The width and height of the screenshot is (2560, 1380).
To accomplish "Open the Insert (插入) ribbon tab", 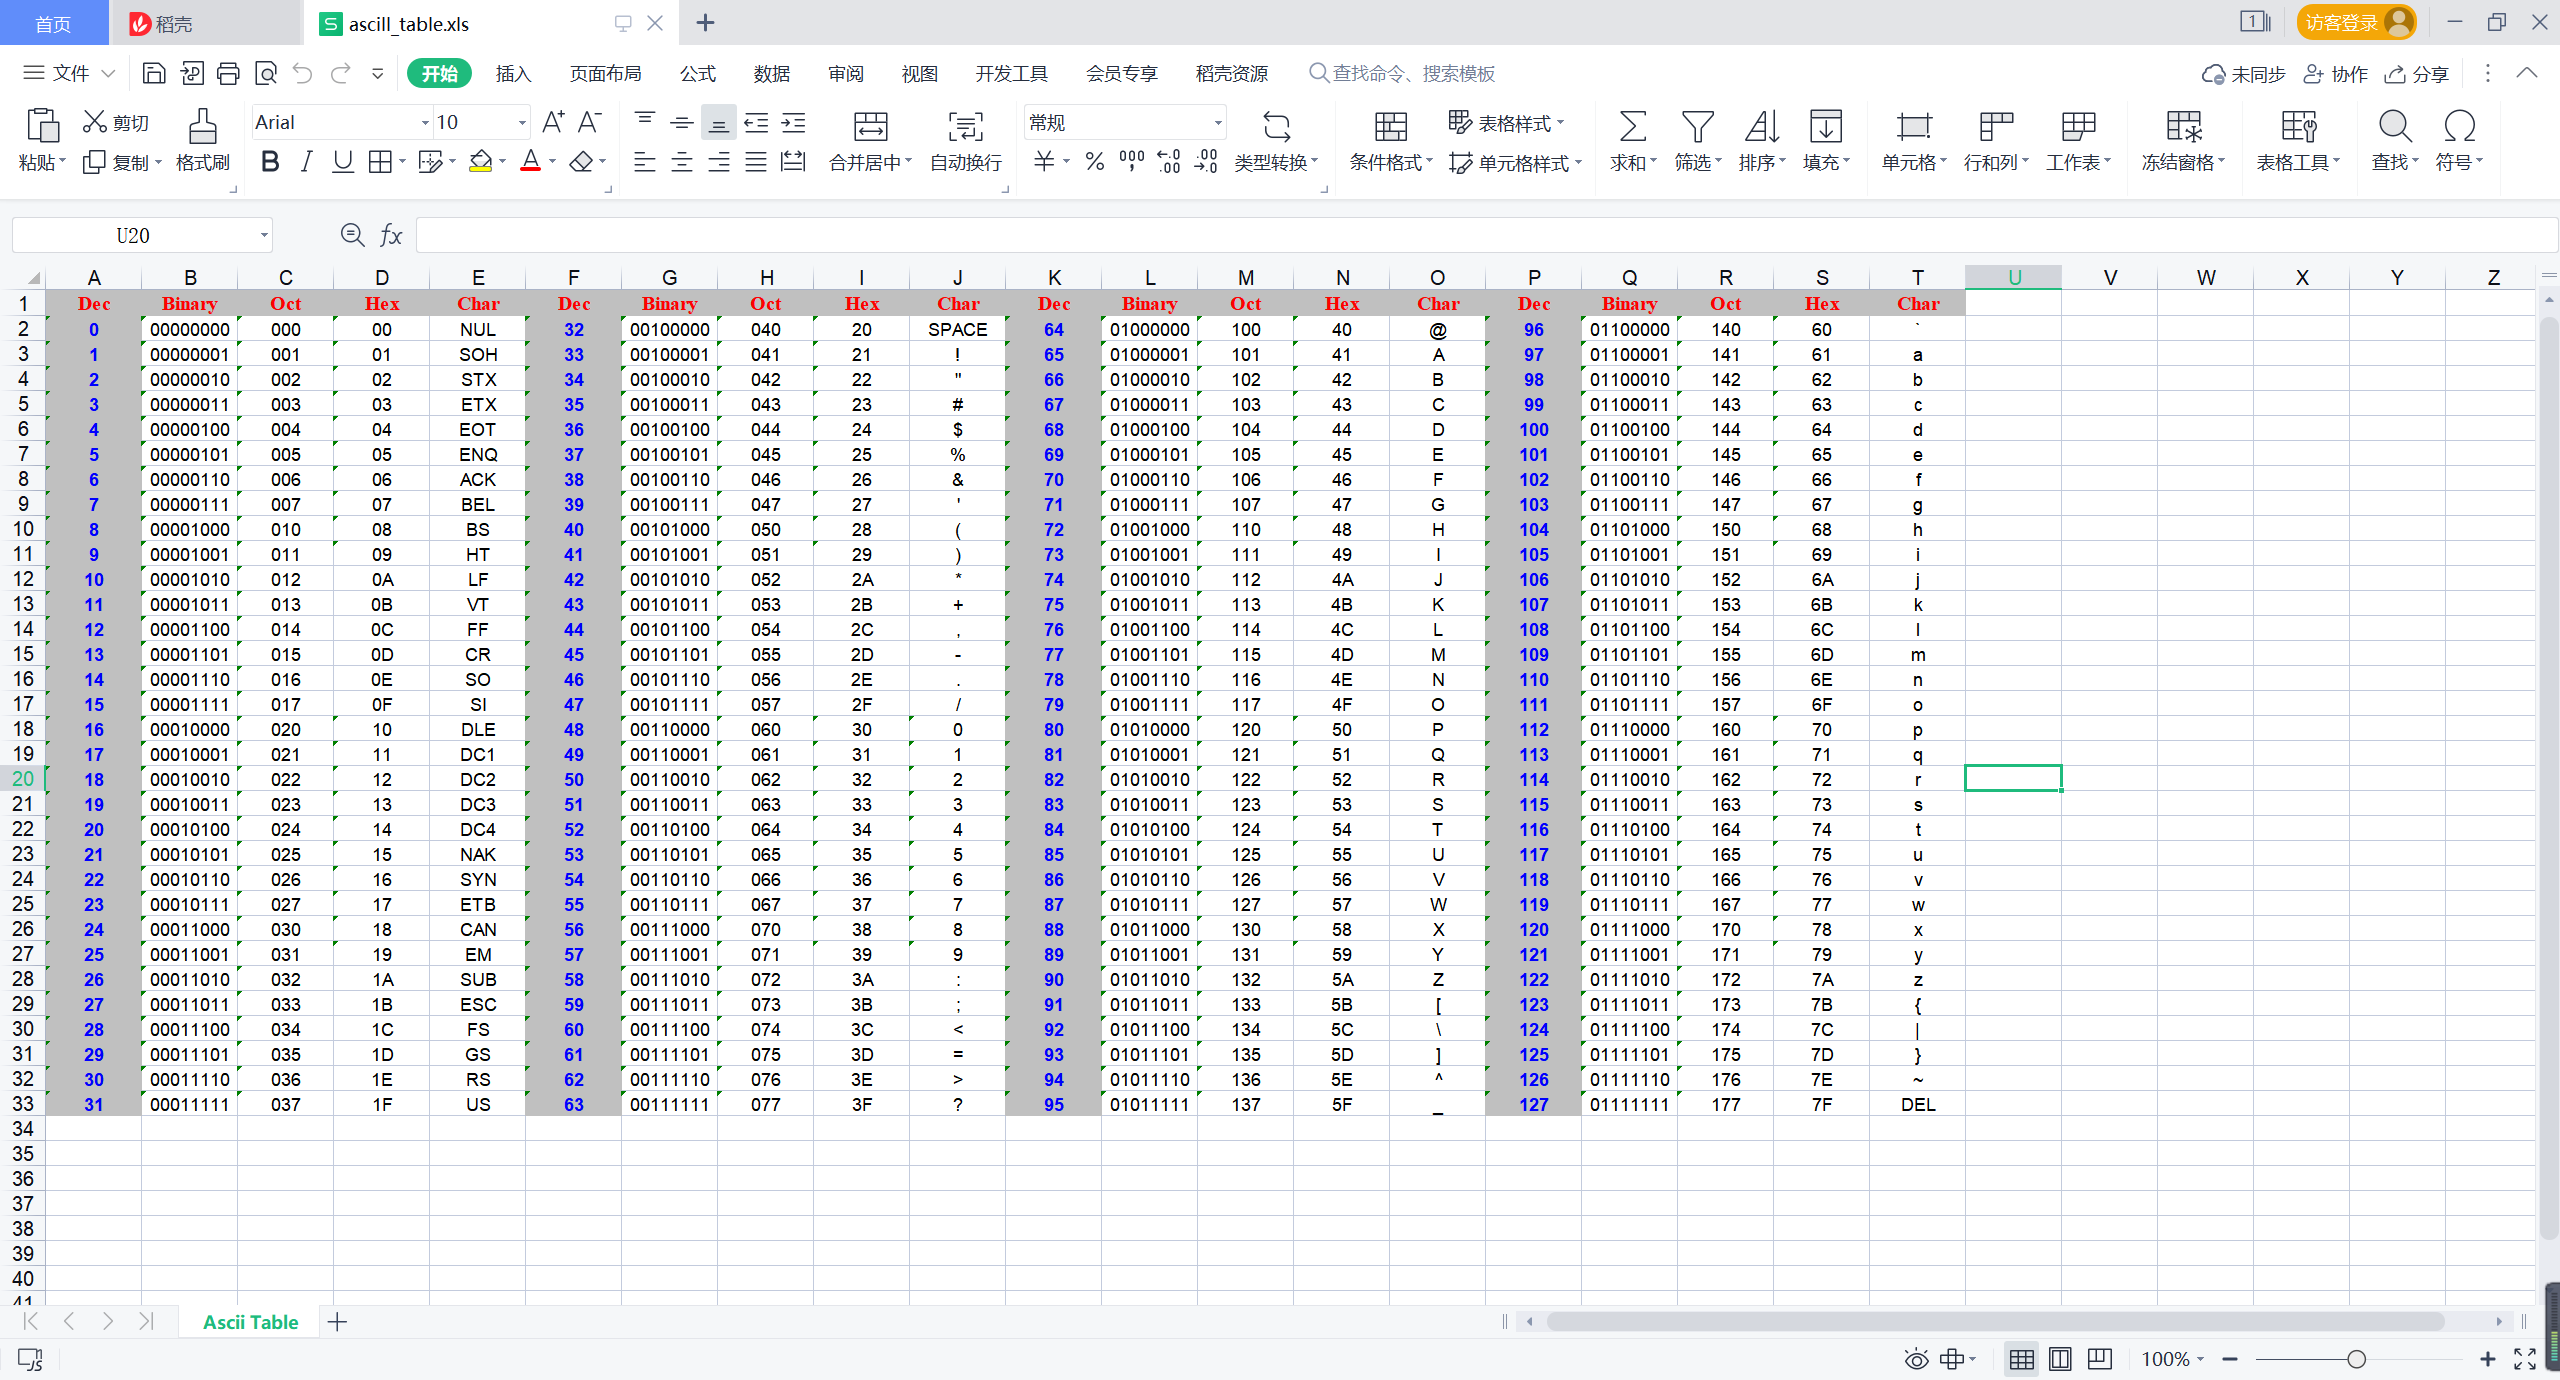I will (x=513, y=73).
